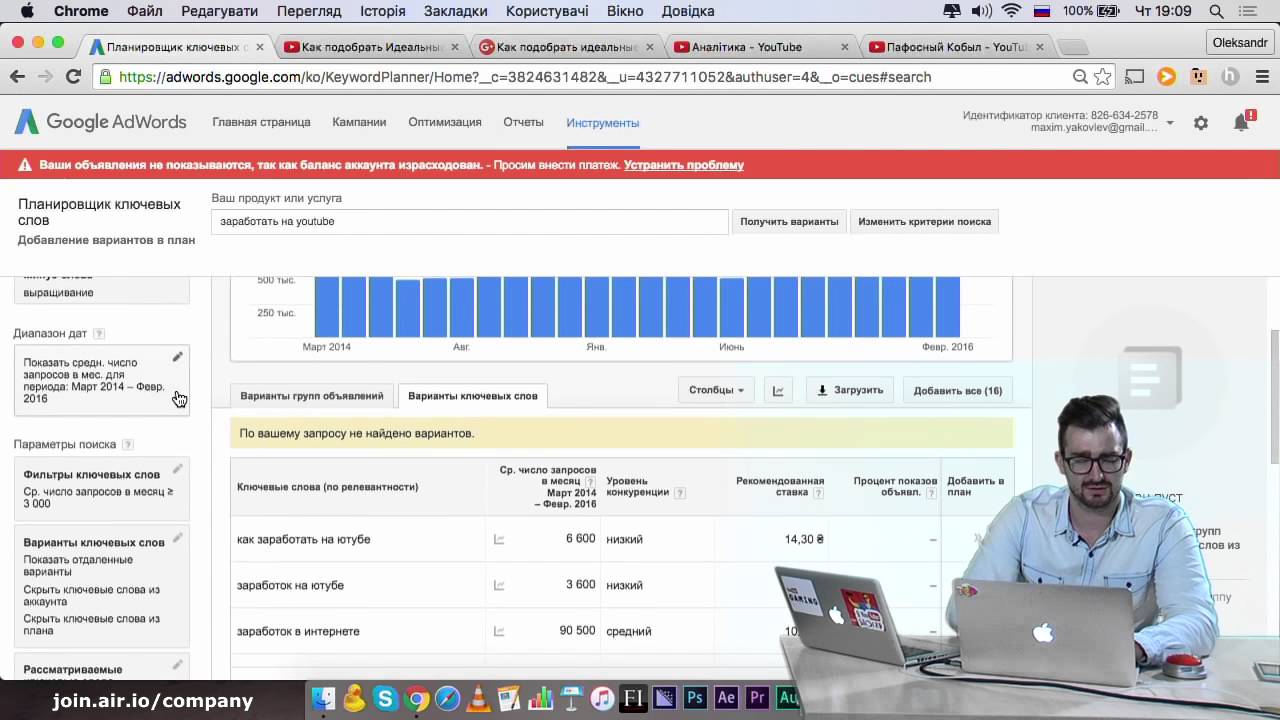This screenshot has height=720, width=1280.
Task: Click in the product or service input field
Action: (470, 221)
